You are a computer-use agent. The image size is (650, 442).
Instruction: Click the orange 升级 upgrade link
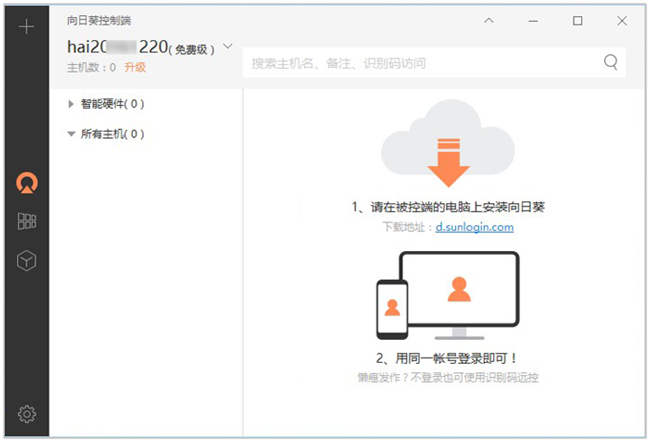[x=135, y=68]
